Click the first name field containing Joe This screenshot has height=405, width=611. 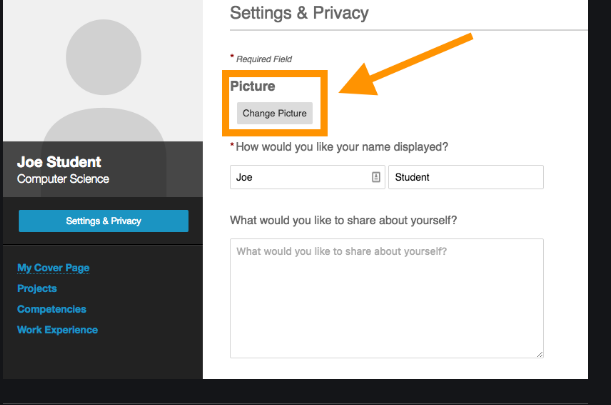tap(298, 177)
